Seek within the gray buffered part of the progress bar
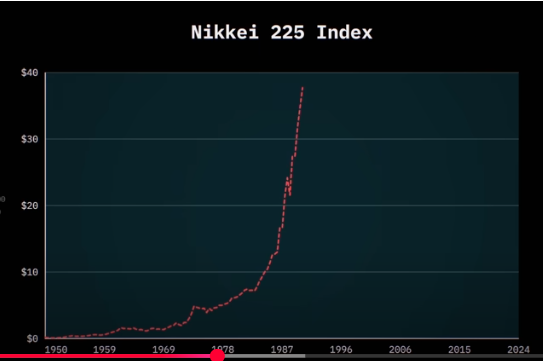543x361 pixels. [265, 356]
